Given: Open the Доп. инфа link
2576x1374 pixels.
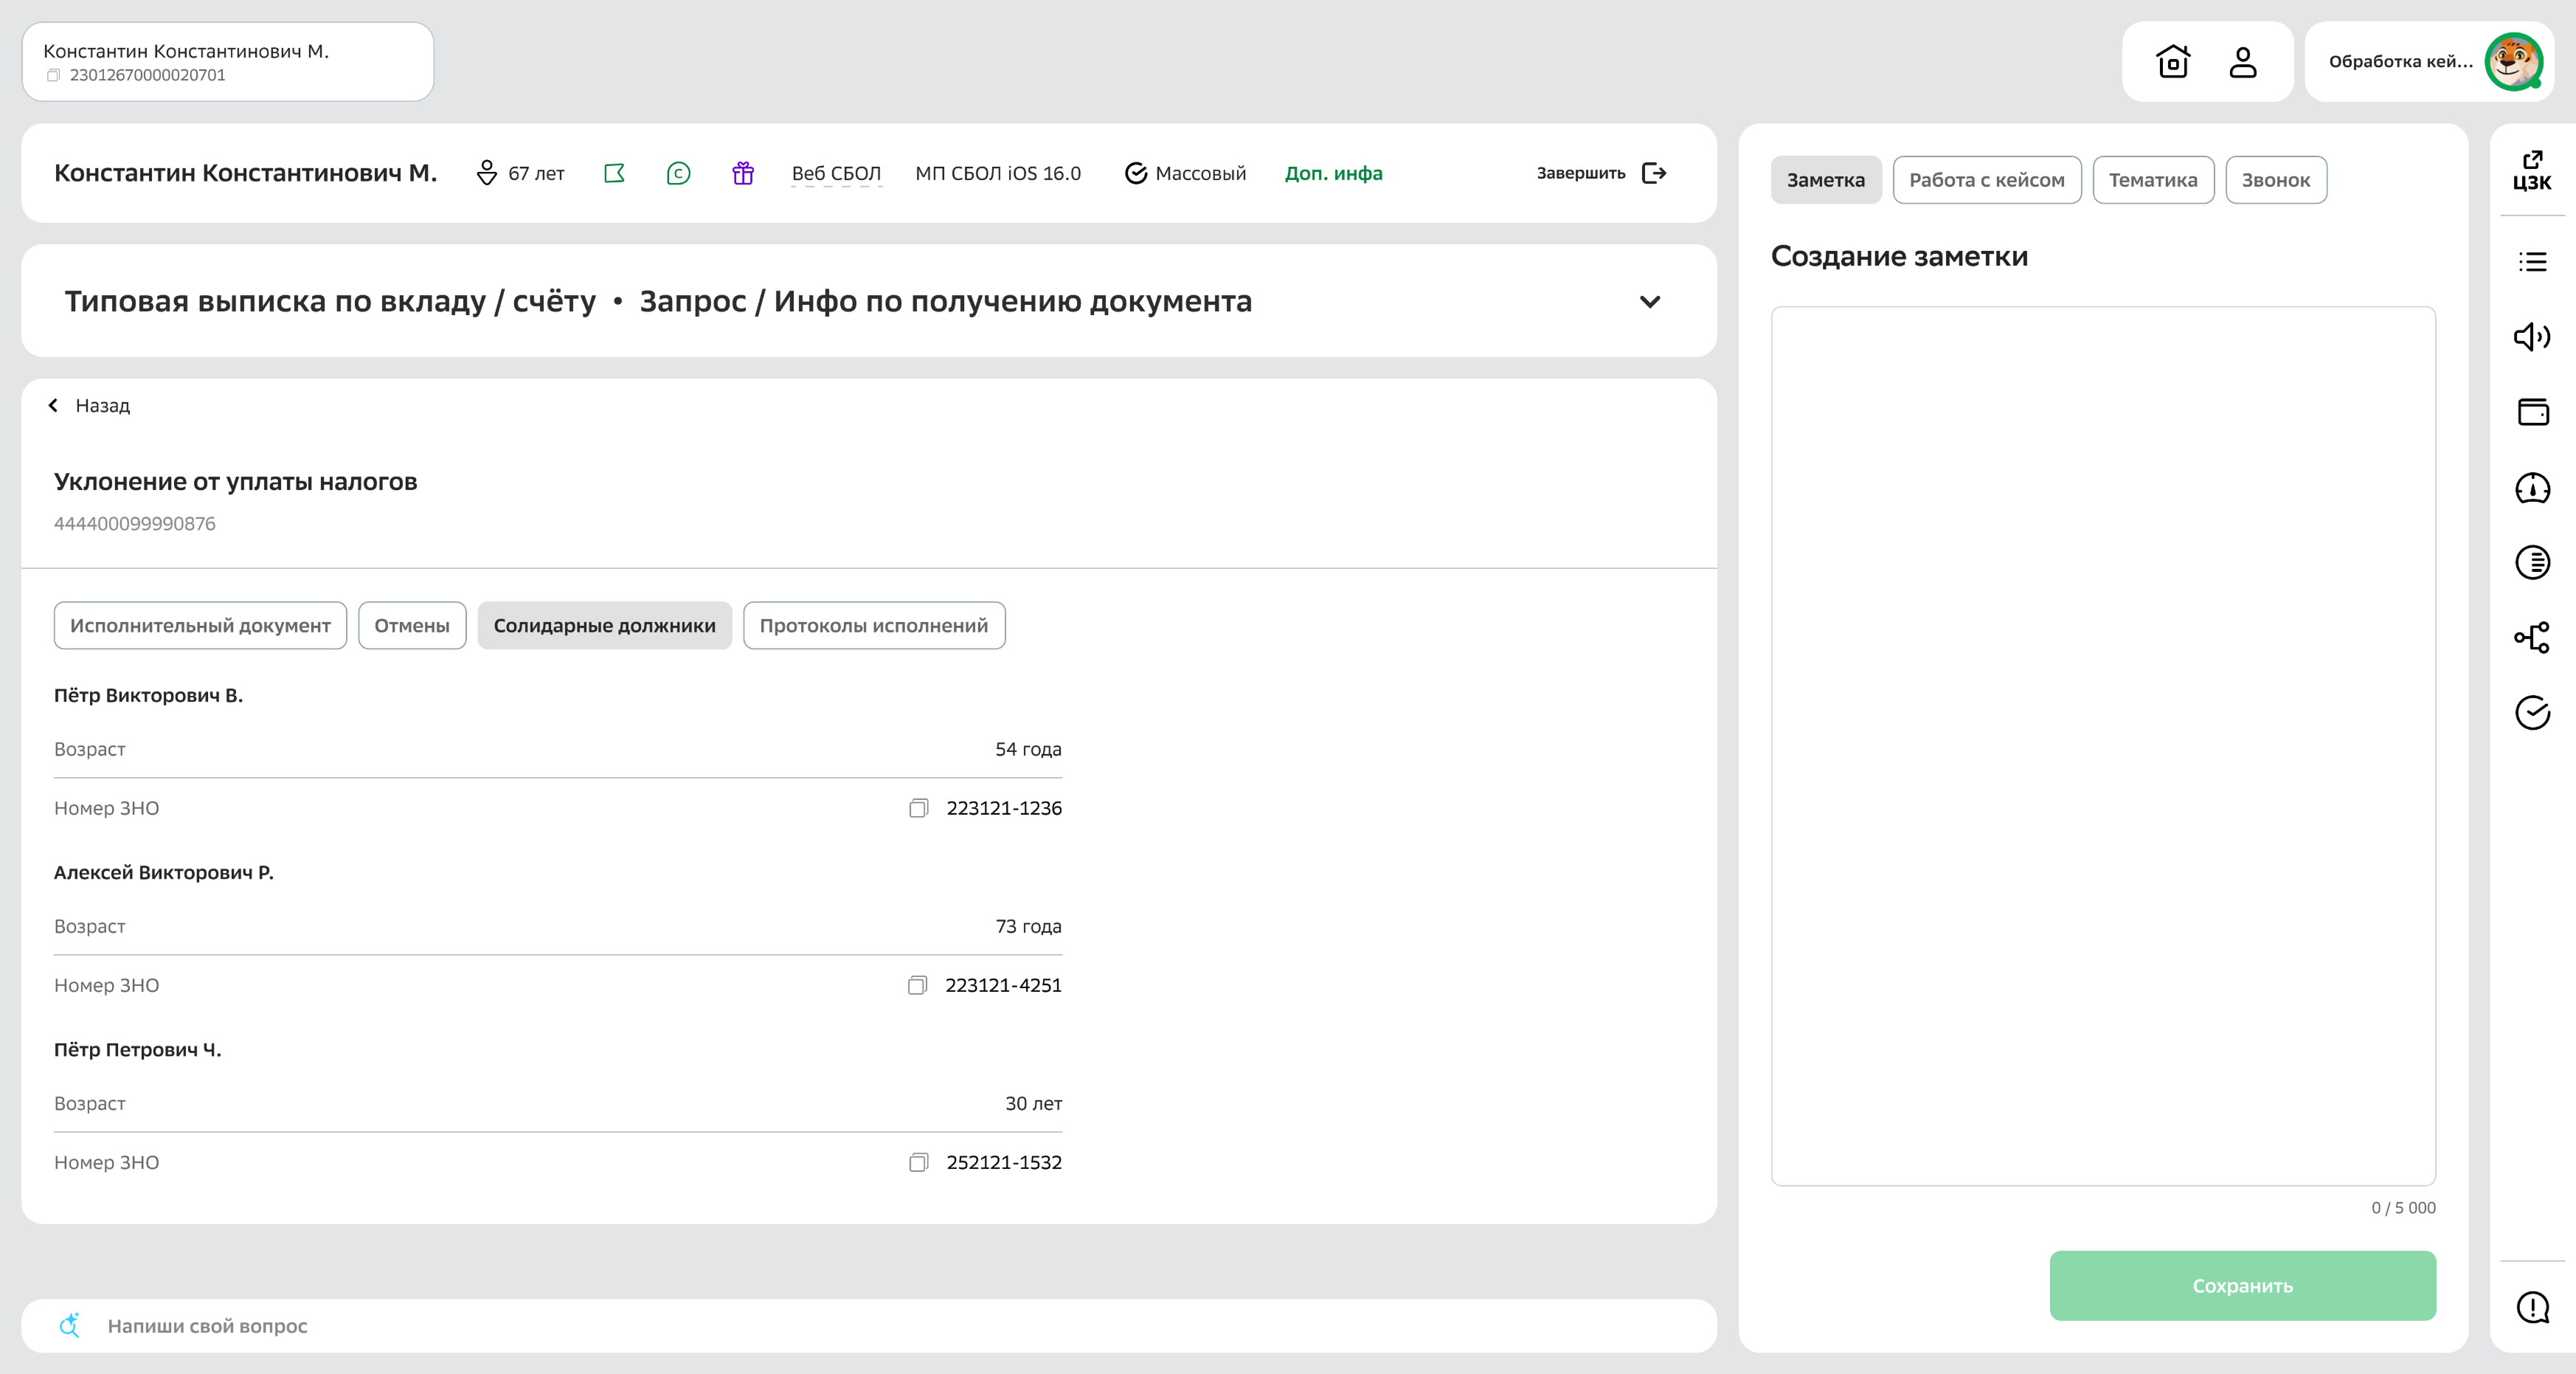Looking at the screenshot, I should click(x=1334, y=172).
